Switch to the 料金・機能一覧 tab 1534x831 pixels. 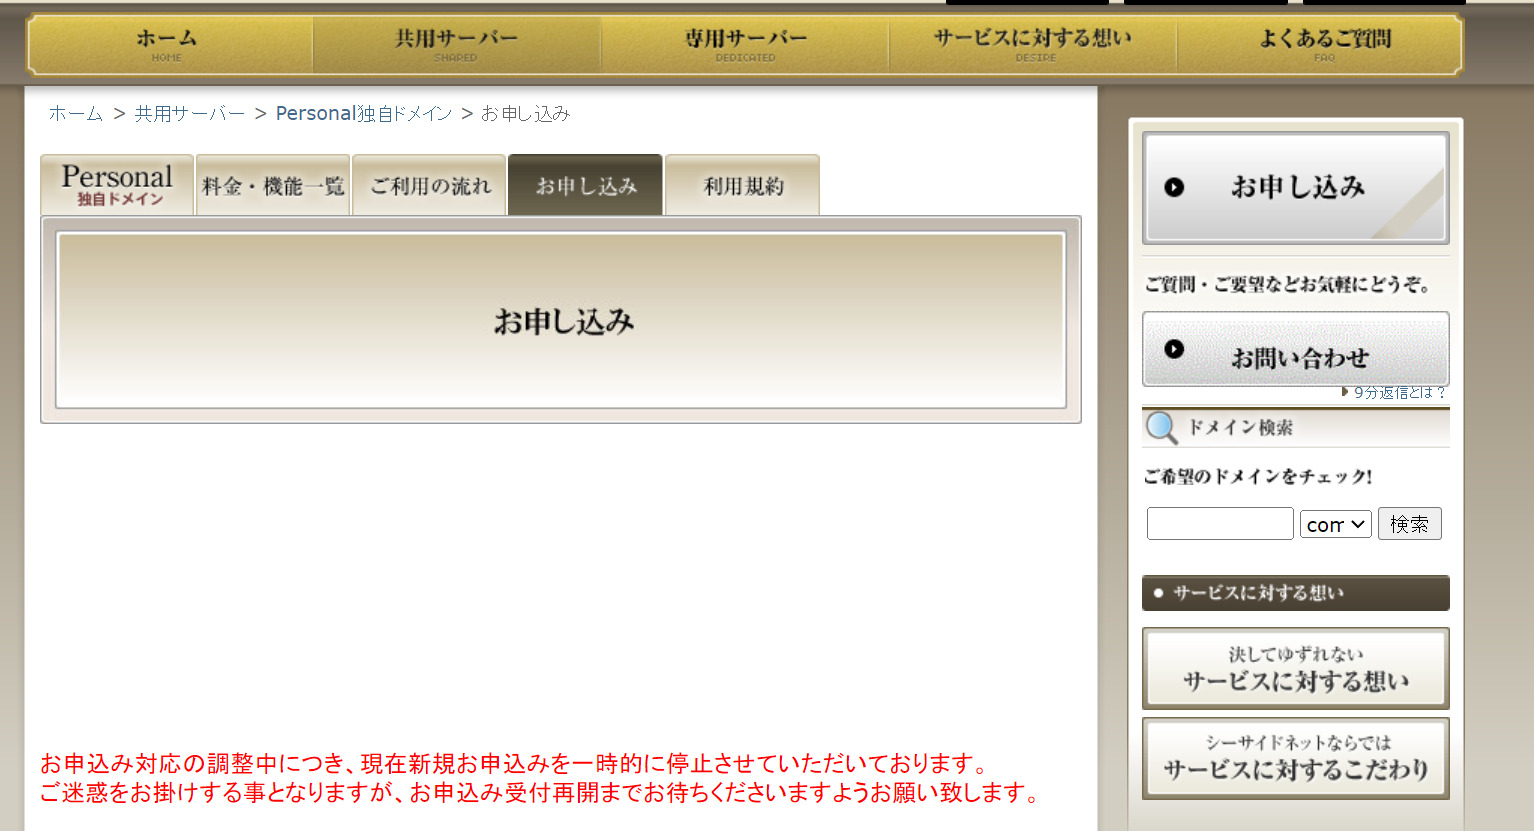click(273, 185)
